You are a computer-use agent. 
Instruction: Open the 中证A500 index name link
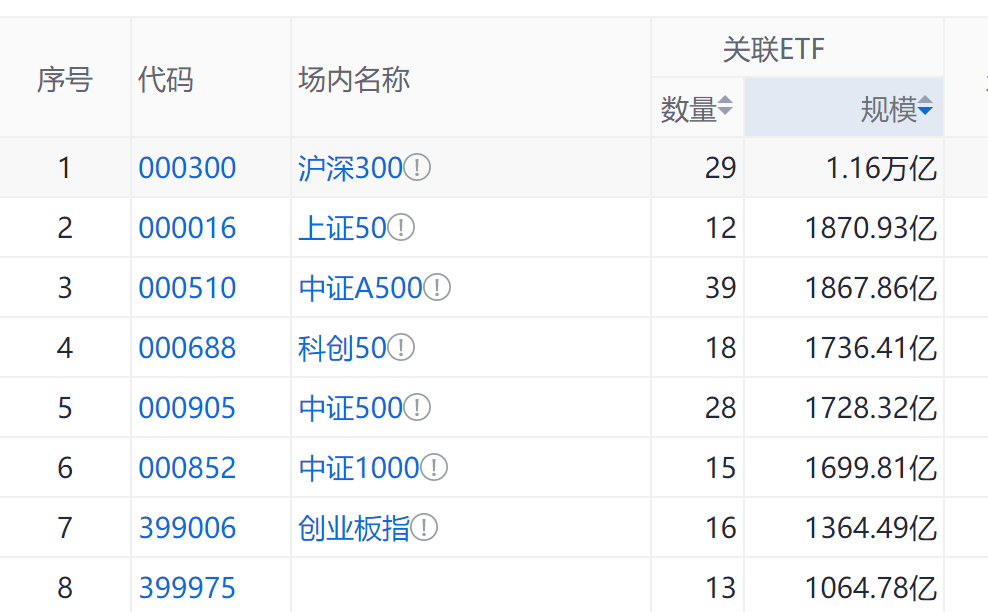click(x=360, y=287)
